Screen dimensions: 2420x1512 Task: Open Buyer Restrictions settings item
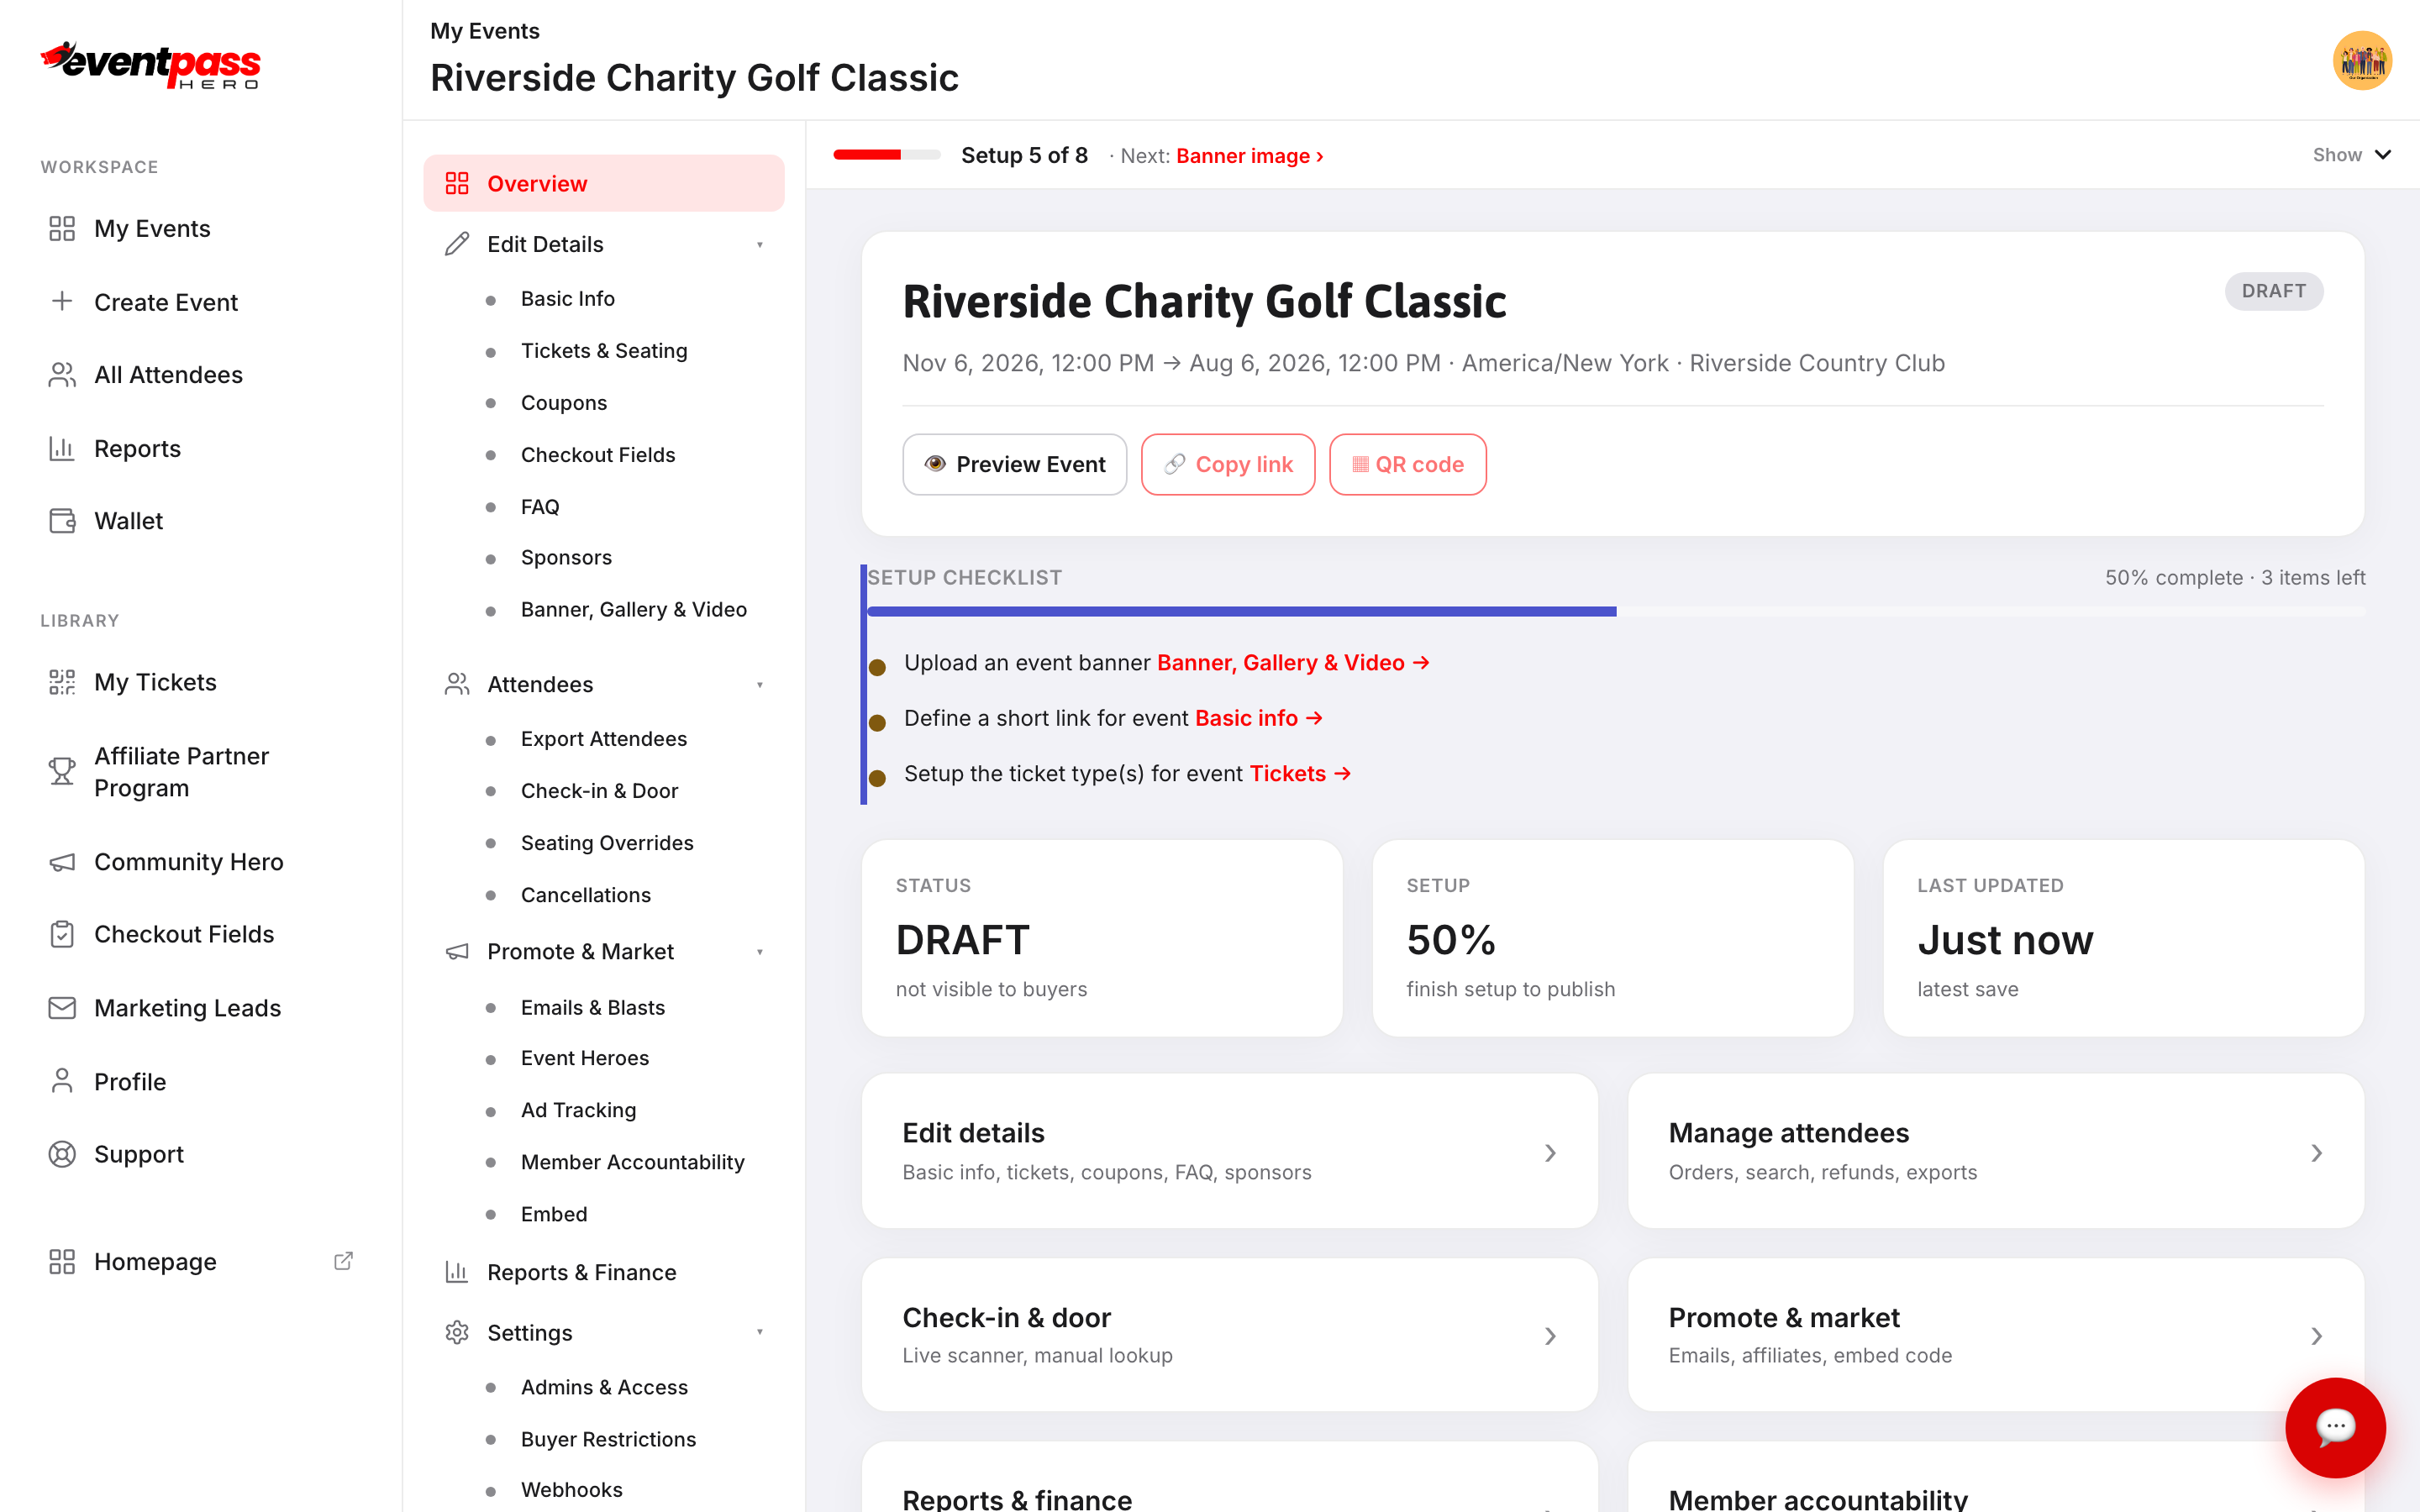click(x=608, y=1439)
